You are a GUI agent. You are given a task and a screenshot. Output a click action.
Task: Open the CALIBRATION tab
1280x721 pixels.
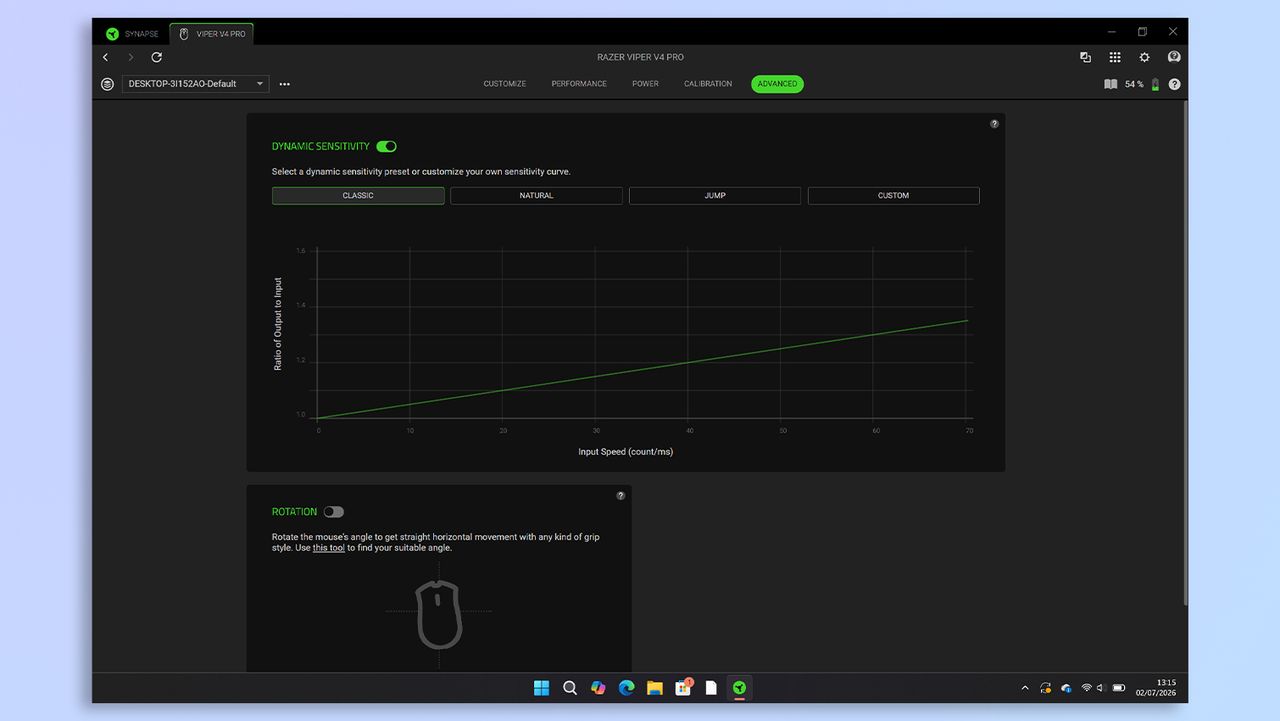click(x=708, y=84)
